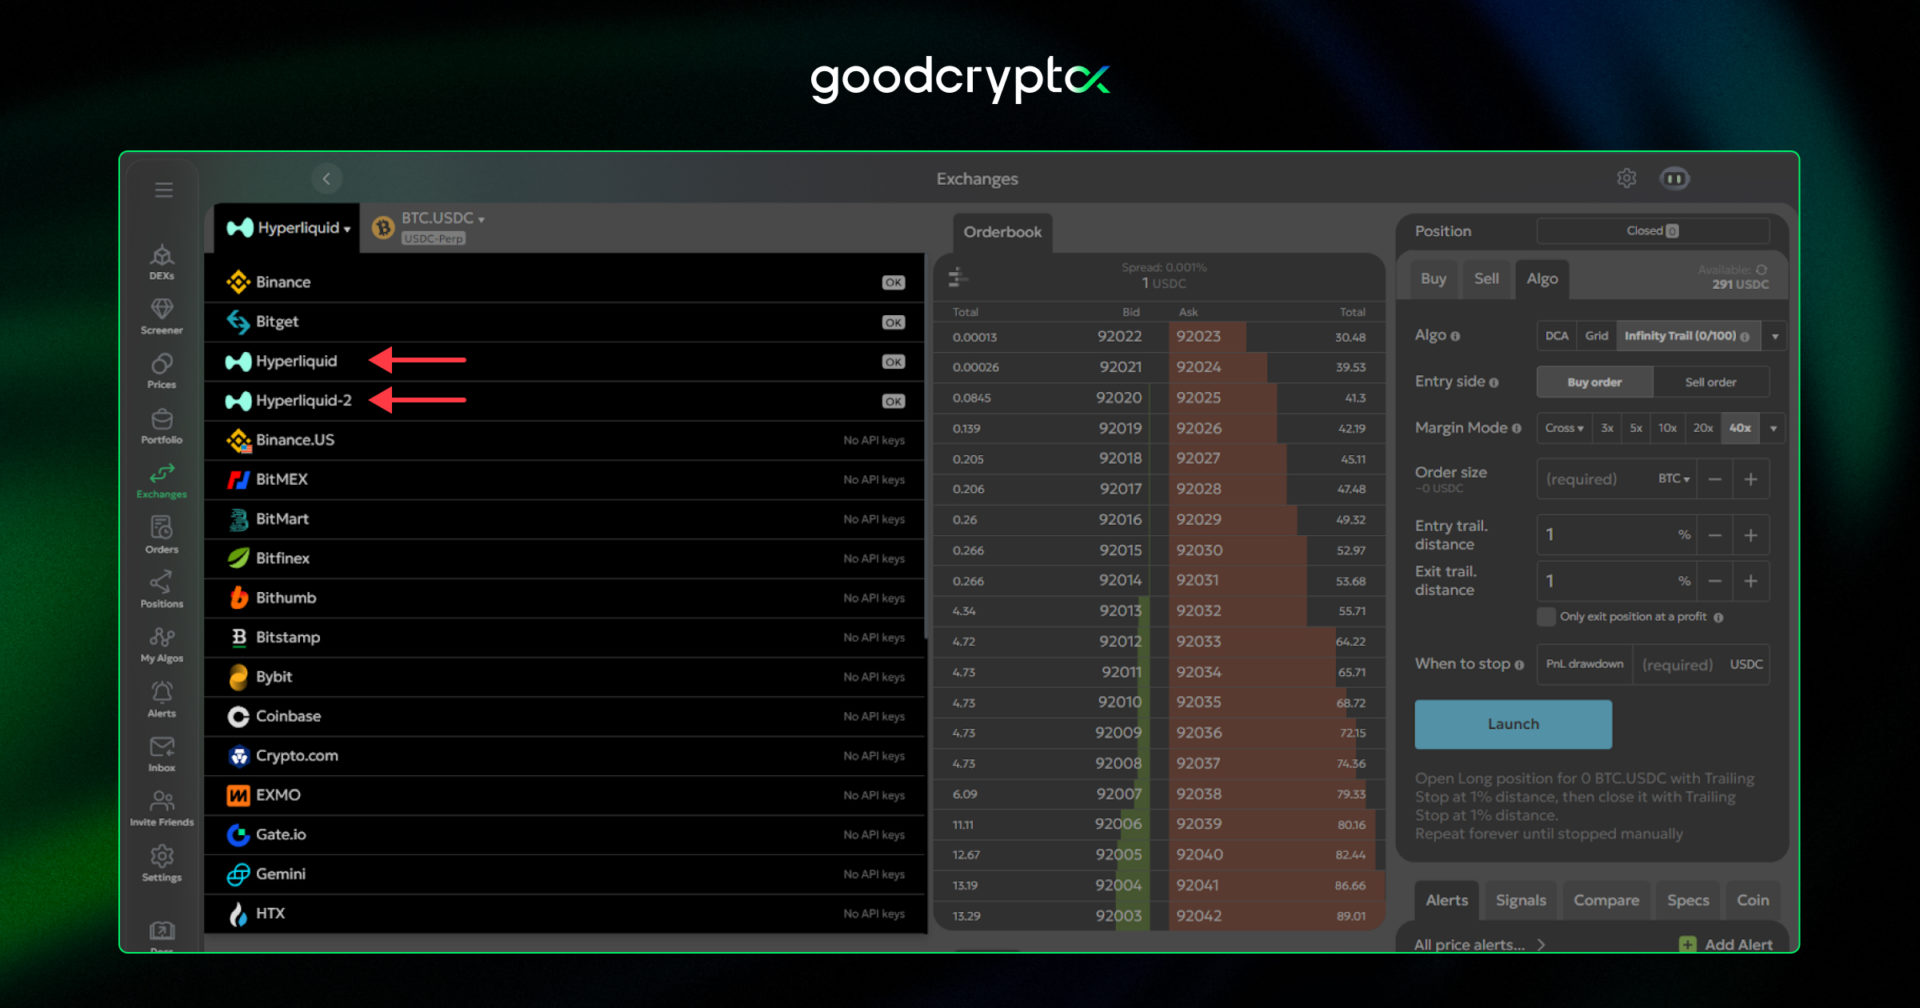Open the DEXs panel in sidebar
Viewport: 1920px width, 1008px height.
click(161, 260)
